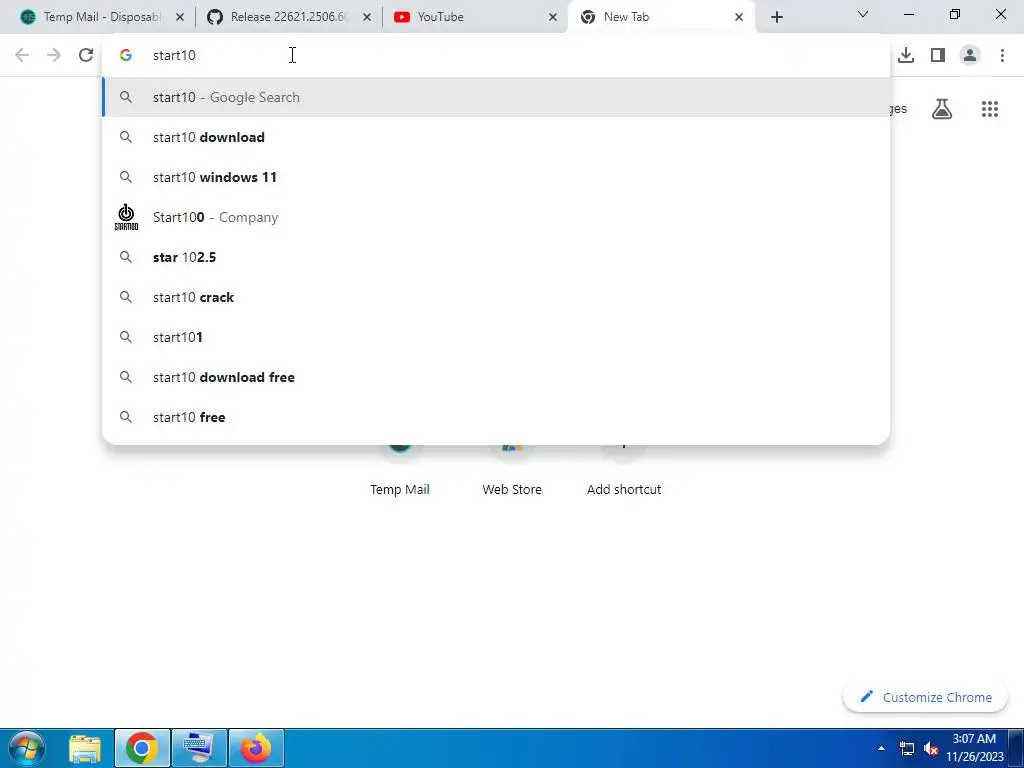Open File Explorer from the taskbar
The image size is (1024, 768).
85,748
